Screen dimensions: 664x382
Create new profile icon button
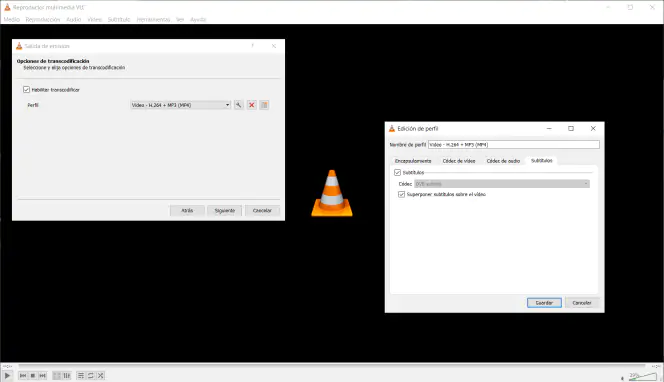click(x=264, y=105)
